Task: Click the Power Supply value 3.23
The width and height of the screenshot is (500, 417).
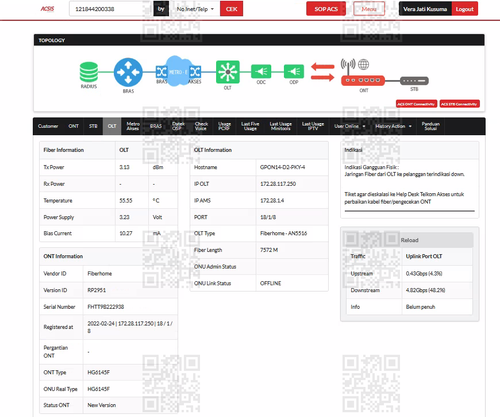Action: [124, 217]
